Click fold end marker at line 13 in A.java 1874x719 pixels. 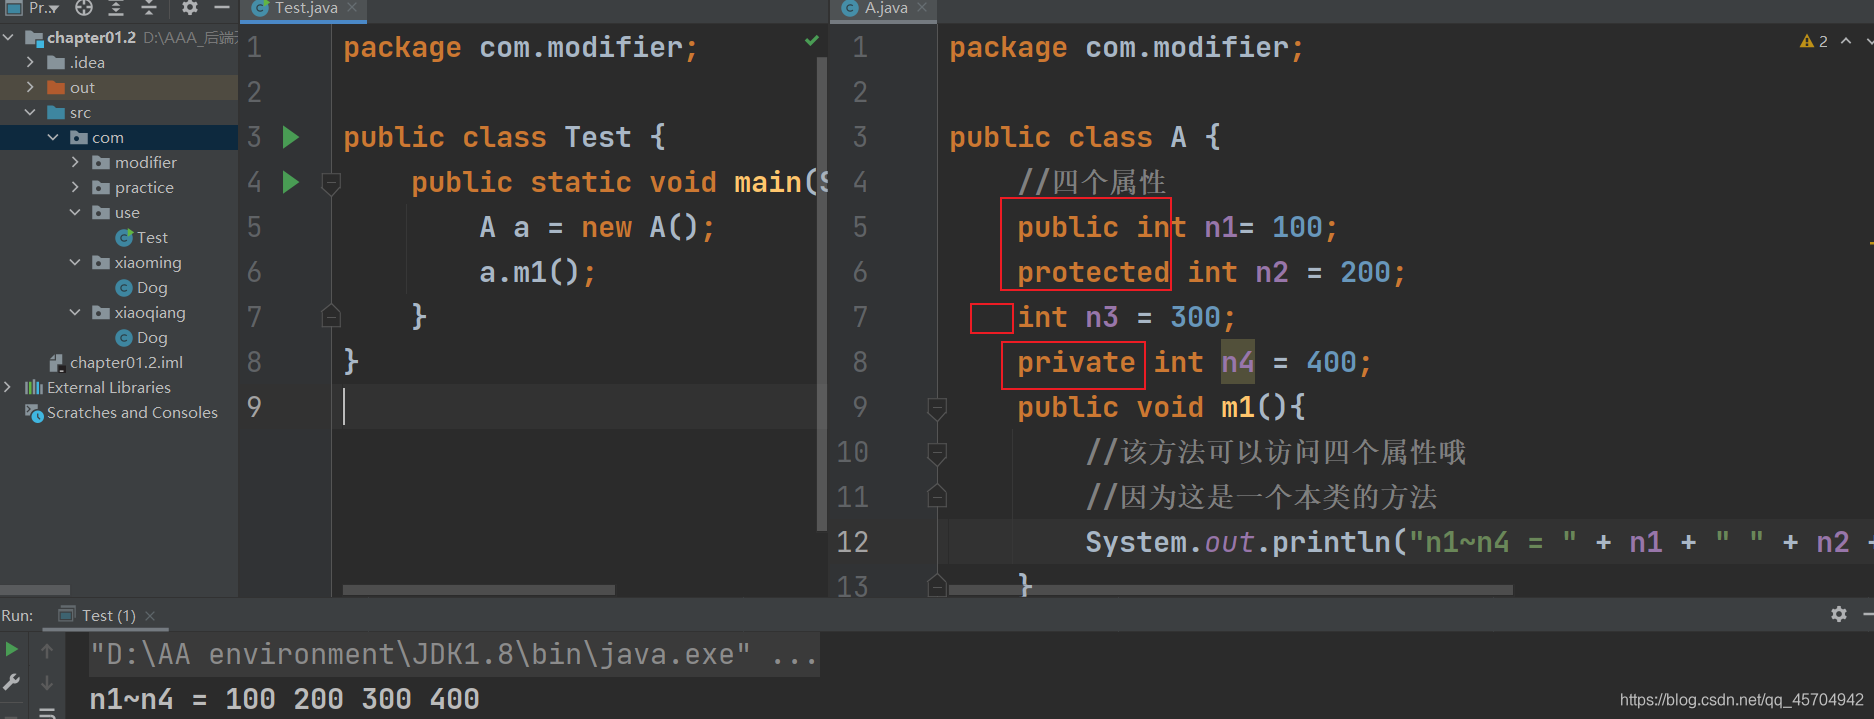pos(937,586)
